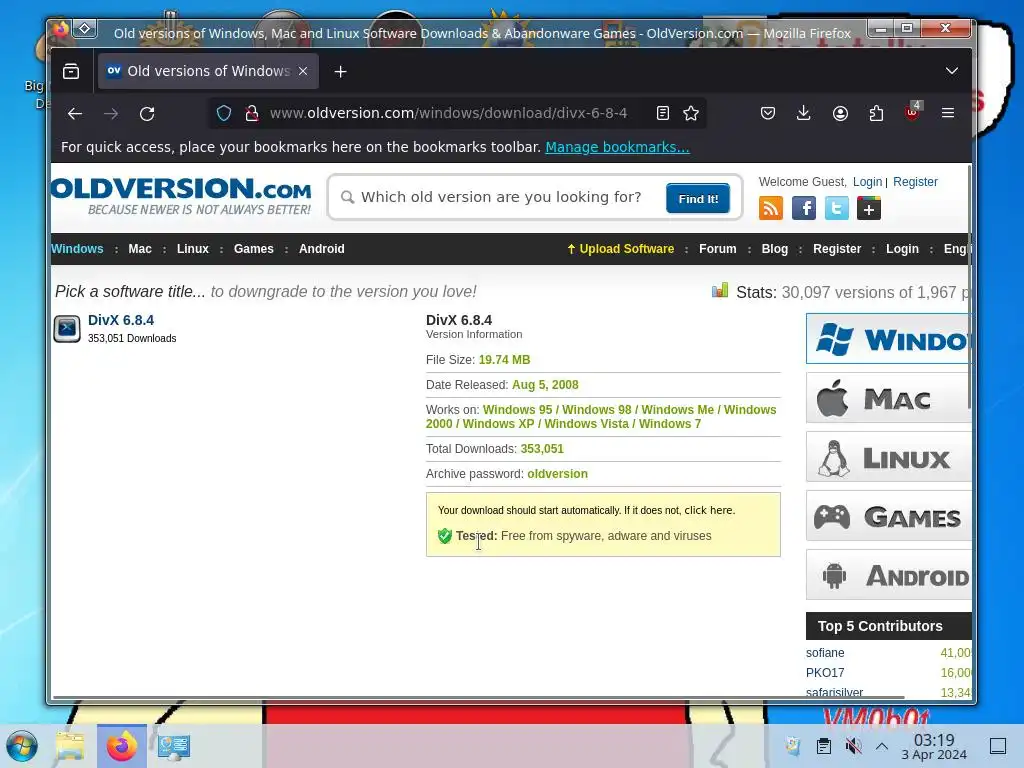Reload the page with the refresh icon
Image resolution: width=1024 pixels, height=768 pixels.
tap(147, 114)
